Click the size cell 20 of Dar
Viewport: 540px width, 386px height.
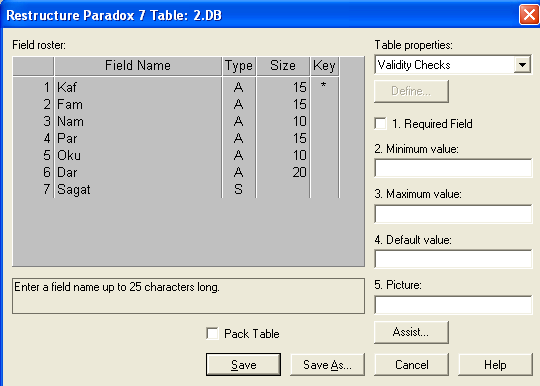[283, 172]
